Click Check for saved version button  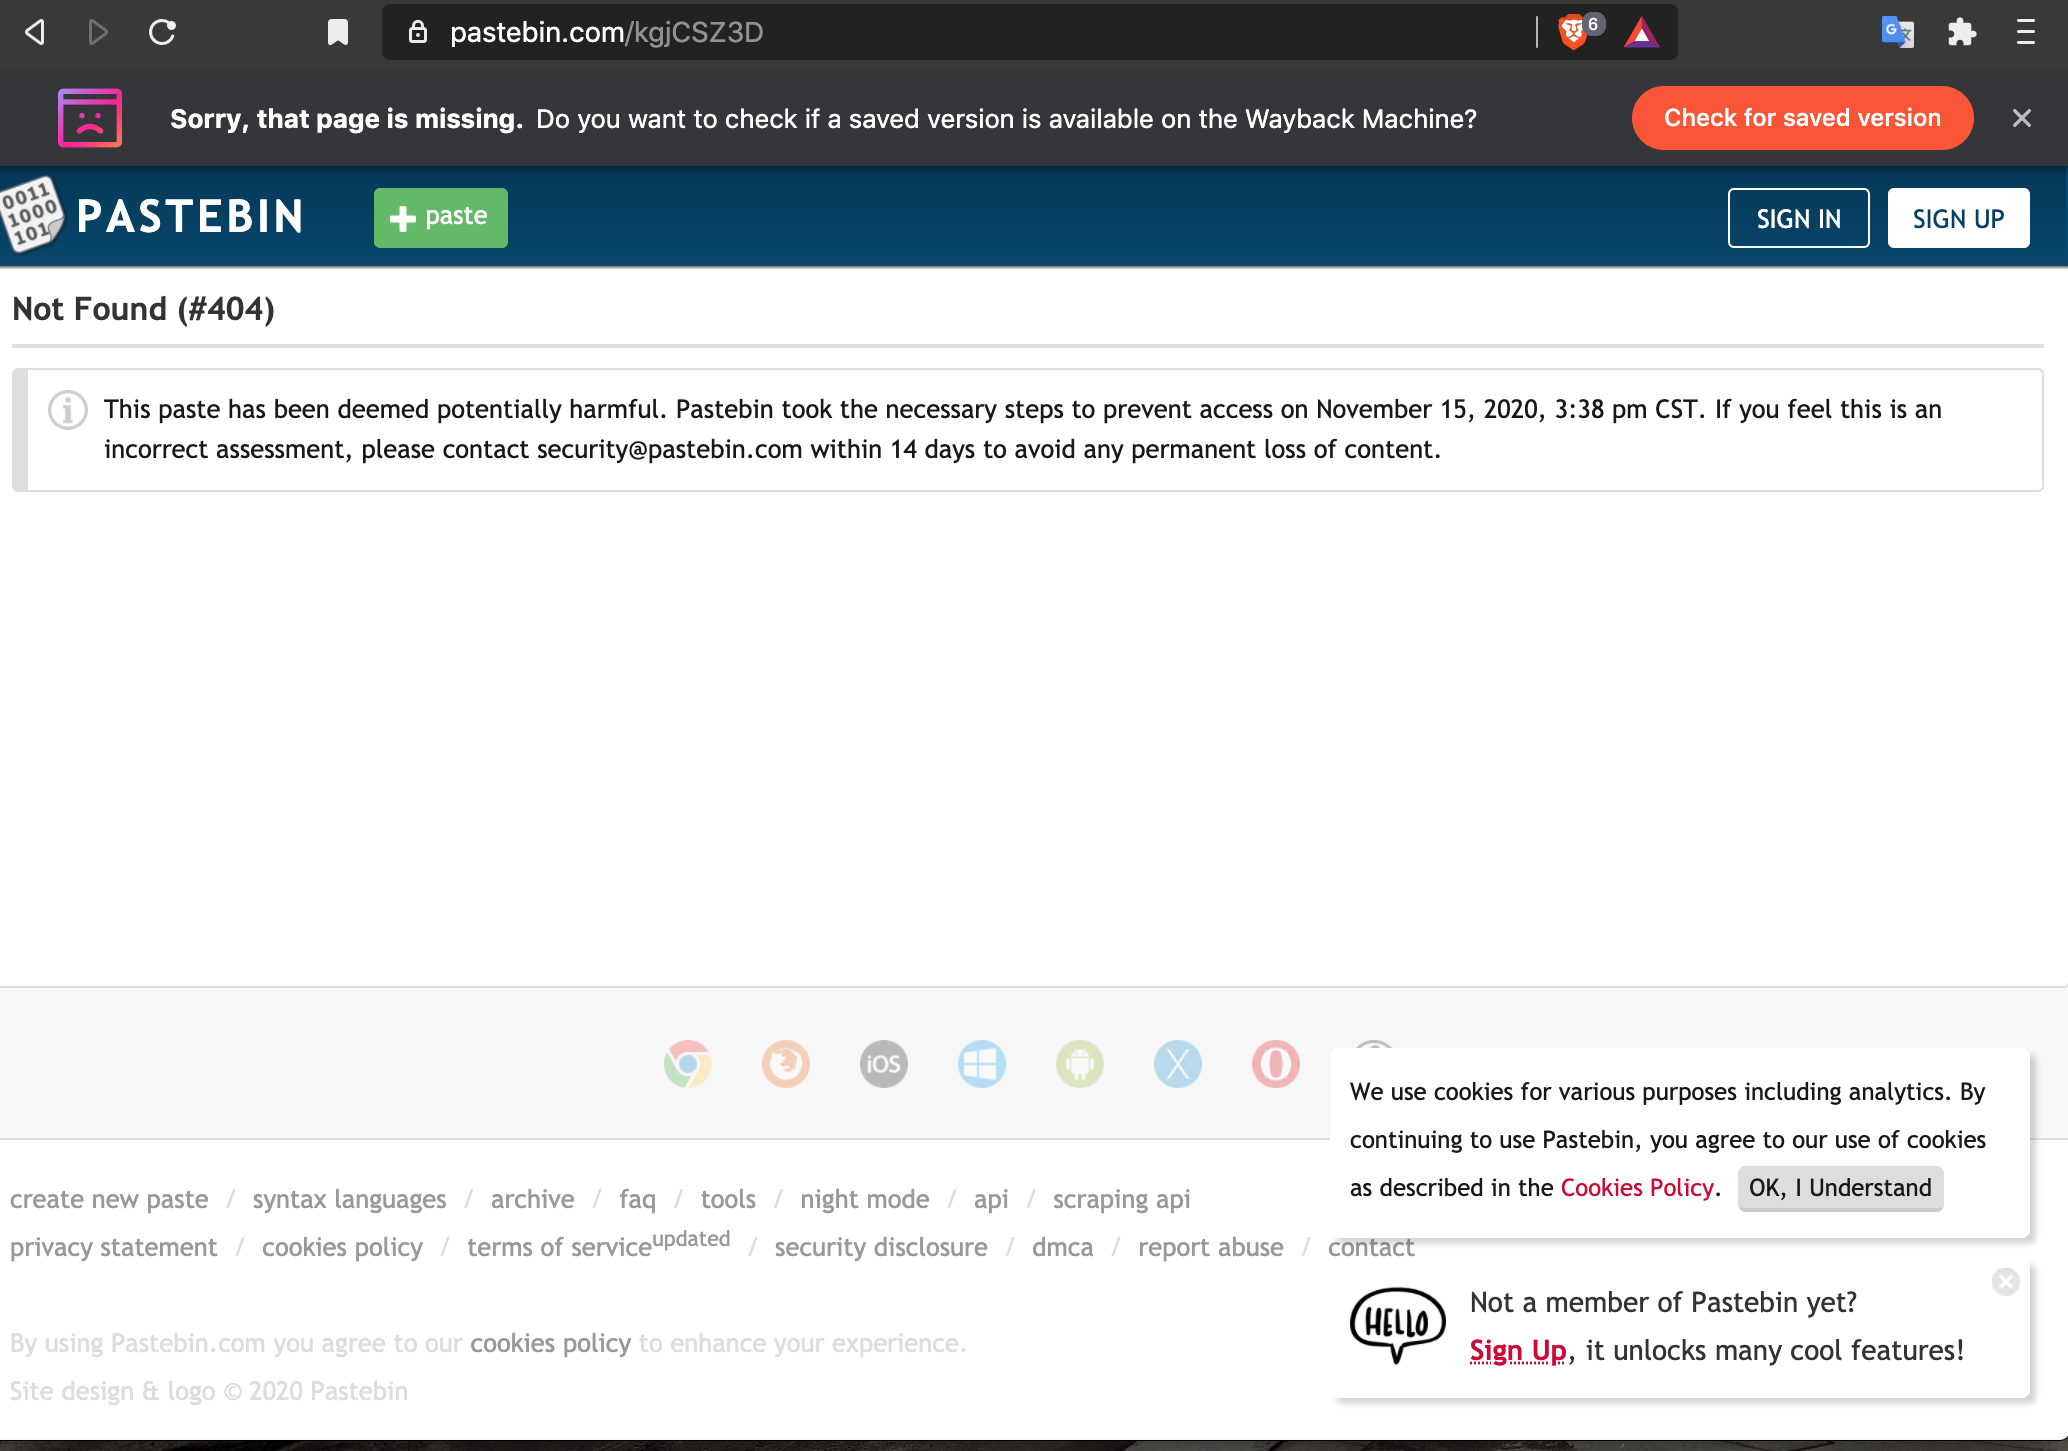pos(1803,118)
